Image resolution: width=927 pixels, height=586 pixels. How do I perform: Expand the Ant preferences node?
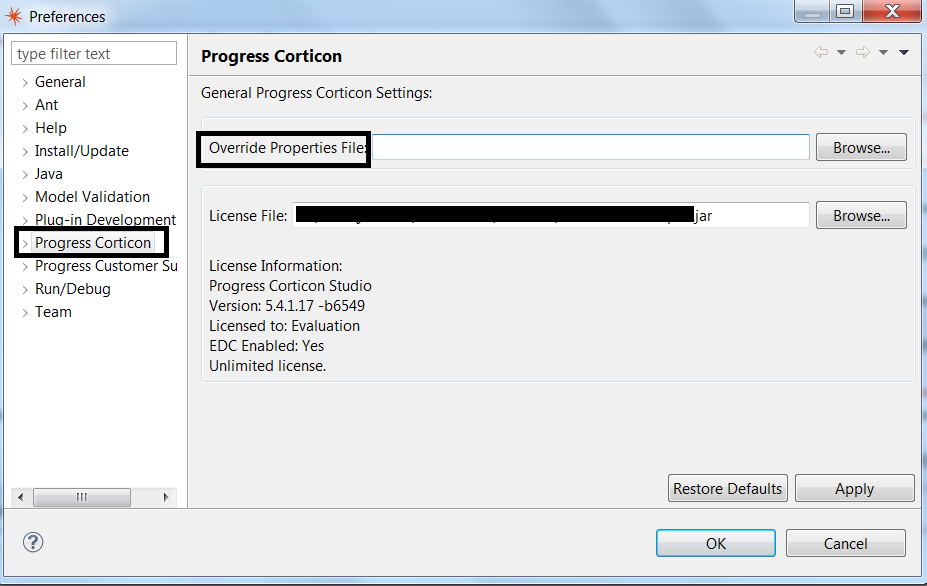[25, 106]
